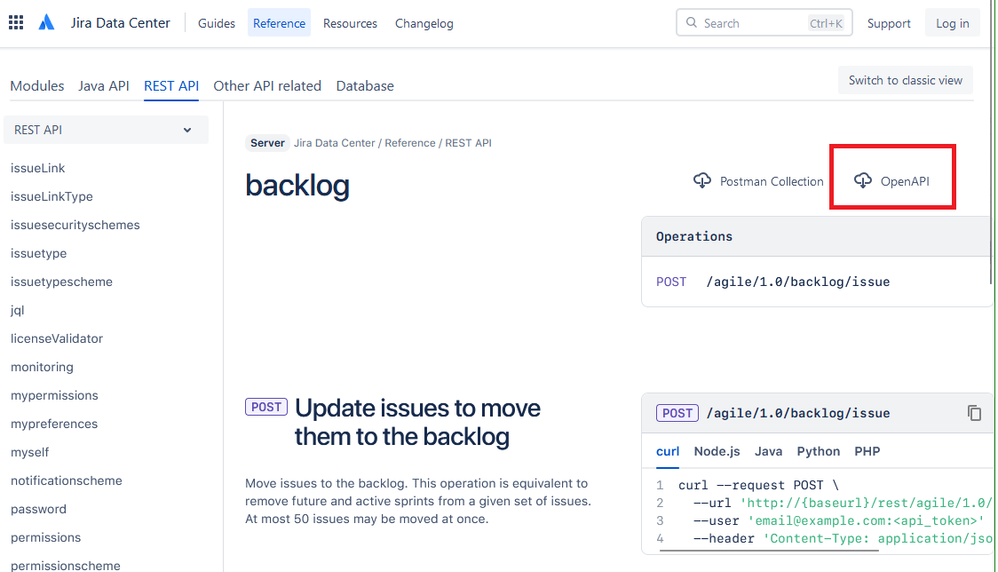Open jql in the sidebar
This screenshot has height=572, width=998.
click(x=17, y=310)
